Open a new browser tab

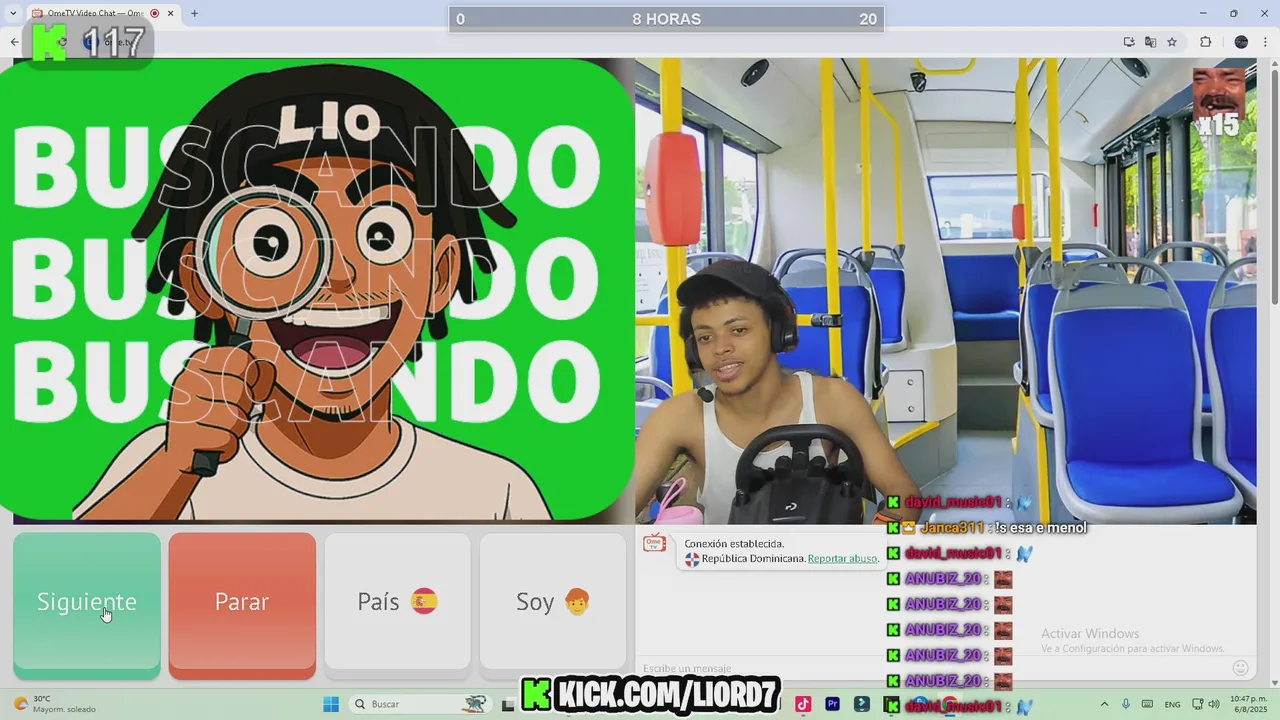point(194,13)
